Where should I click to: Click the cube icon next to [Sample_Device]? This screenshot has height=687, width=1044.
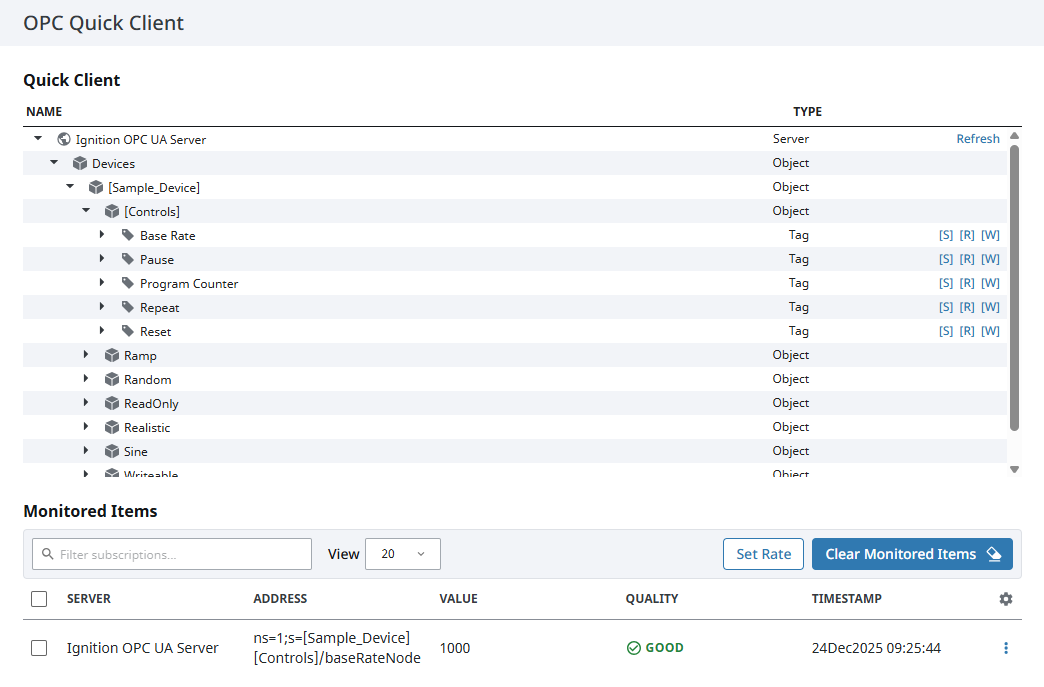96,188
